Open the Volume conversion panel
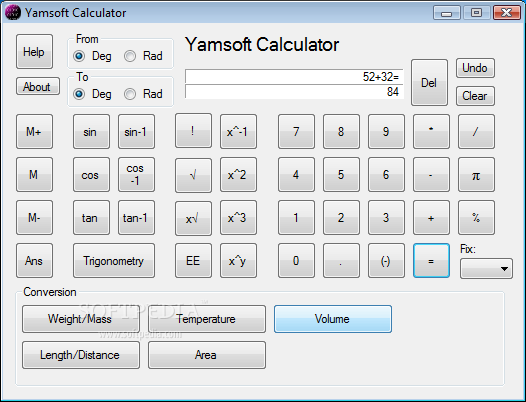Image resolution: width=526 pixels, height=402 pixels. [332, 319]
